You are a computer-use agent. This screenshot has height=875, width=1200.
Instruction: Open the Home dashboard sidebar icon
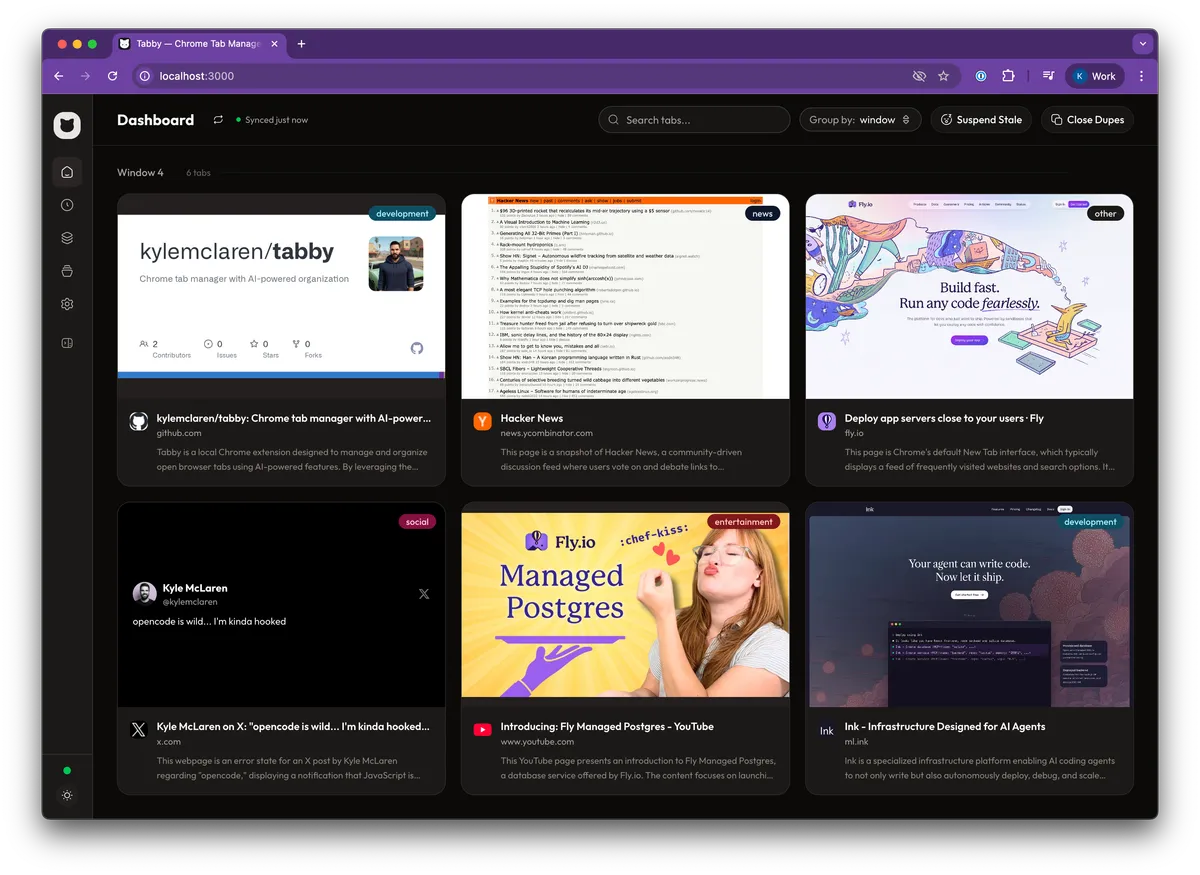pos(67,172)
